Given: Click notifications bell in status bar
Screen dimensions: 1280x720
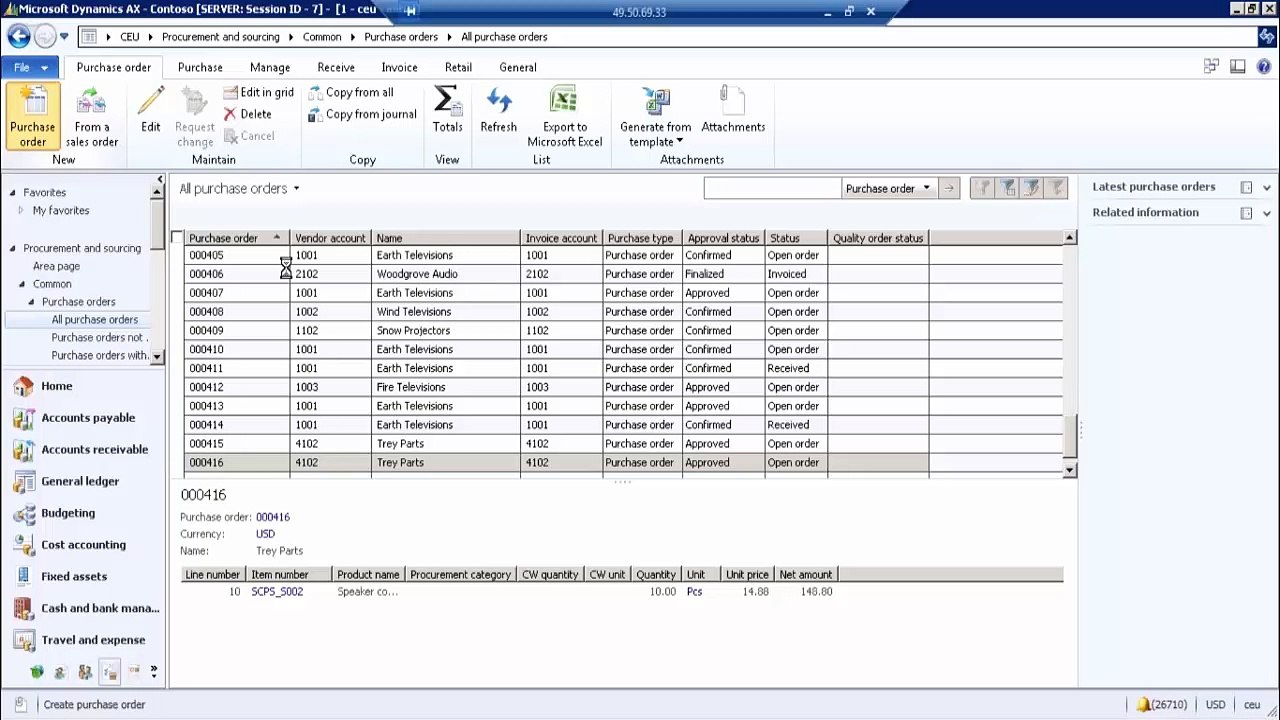Looking at the screenshot, I should click(x=1144, y=705).
